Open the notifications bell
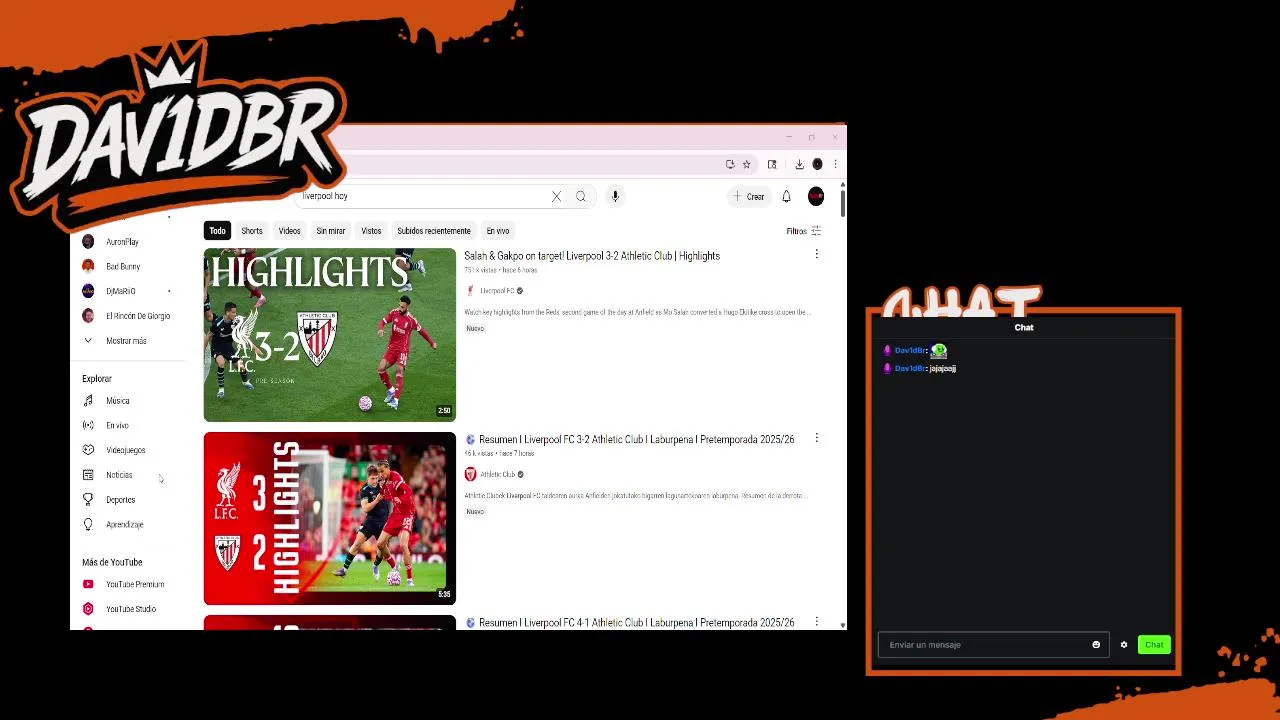The image size is (1280, 720). click(786, 197)
